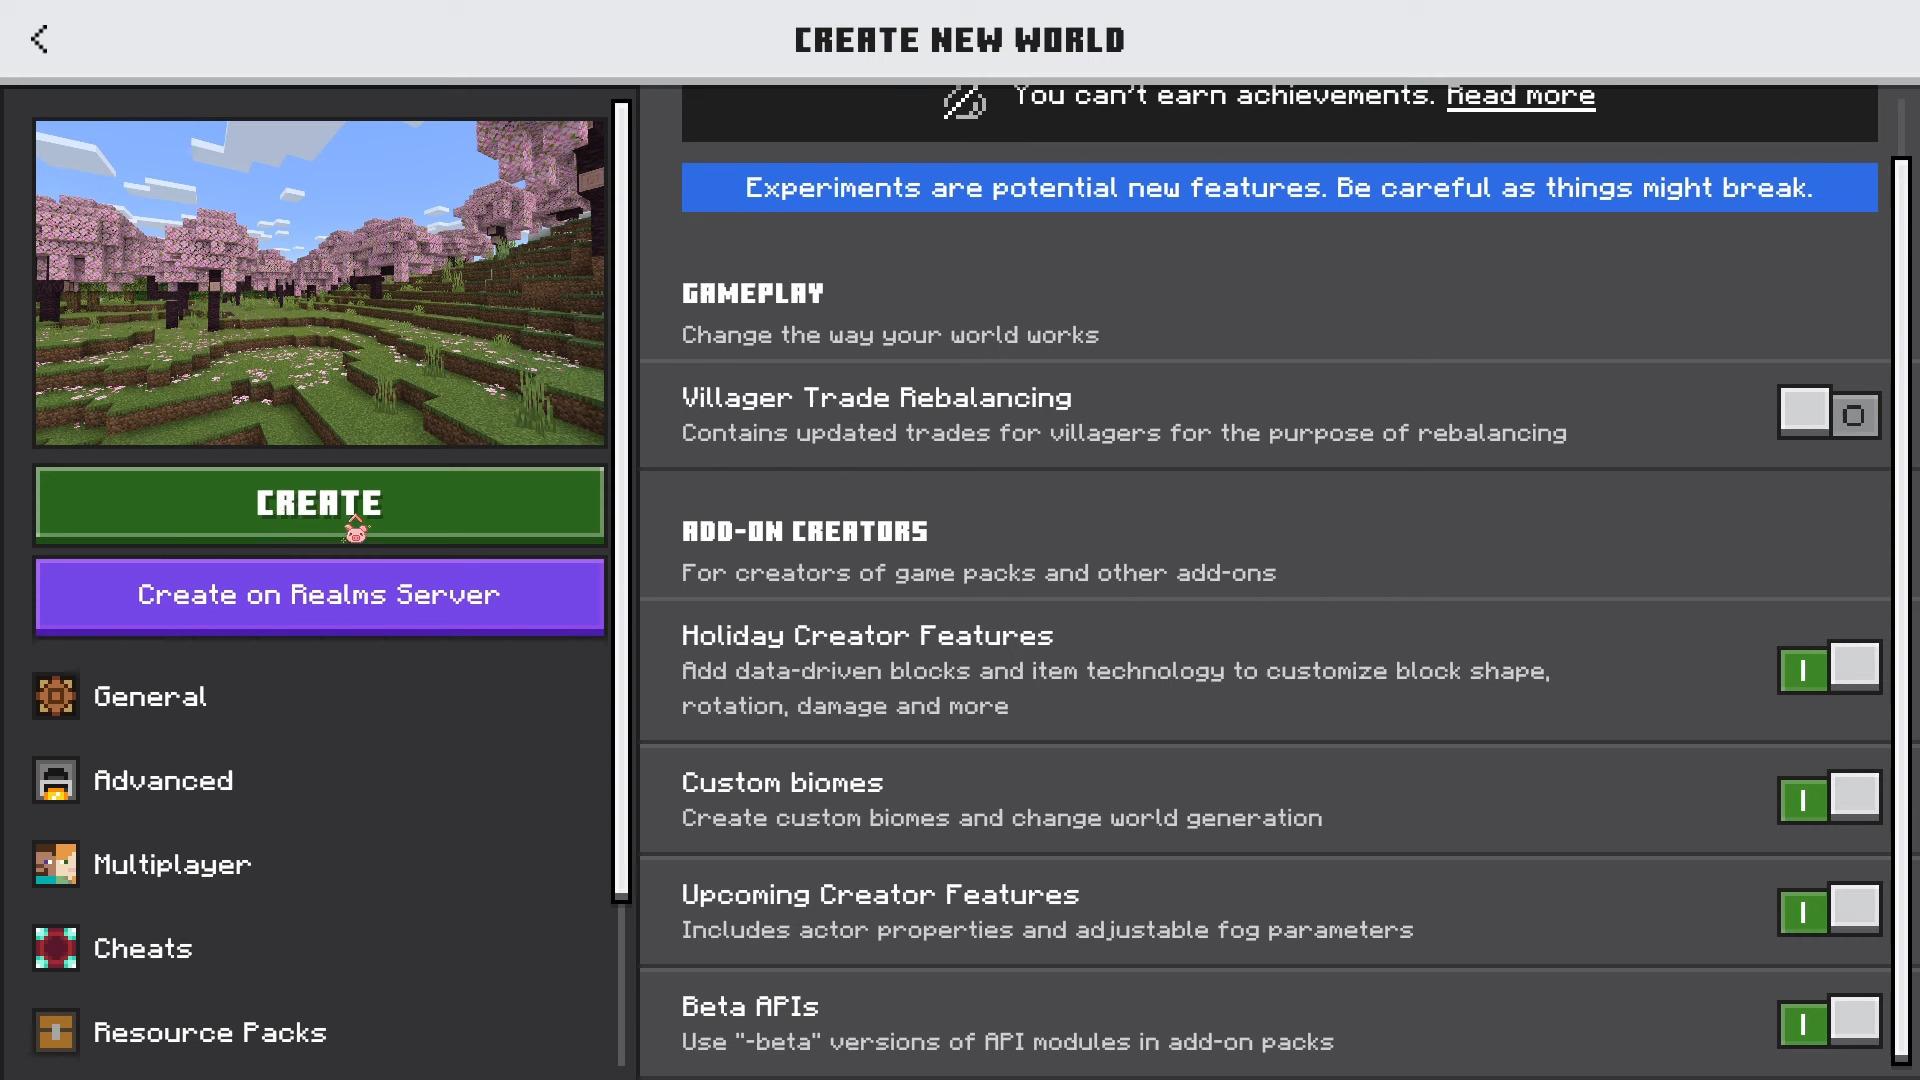Click the Multiplayer faces icon

point(56,864)
